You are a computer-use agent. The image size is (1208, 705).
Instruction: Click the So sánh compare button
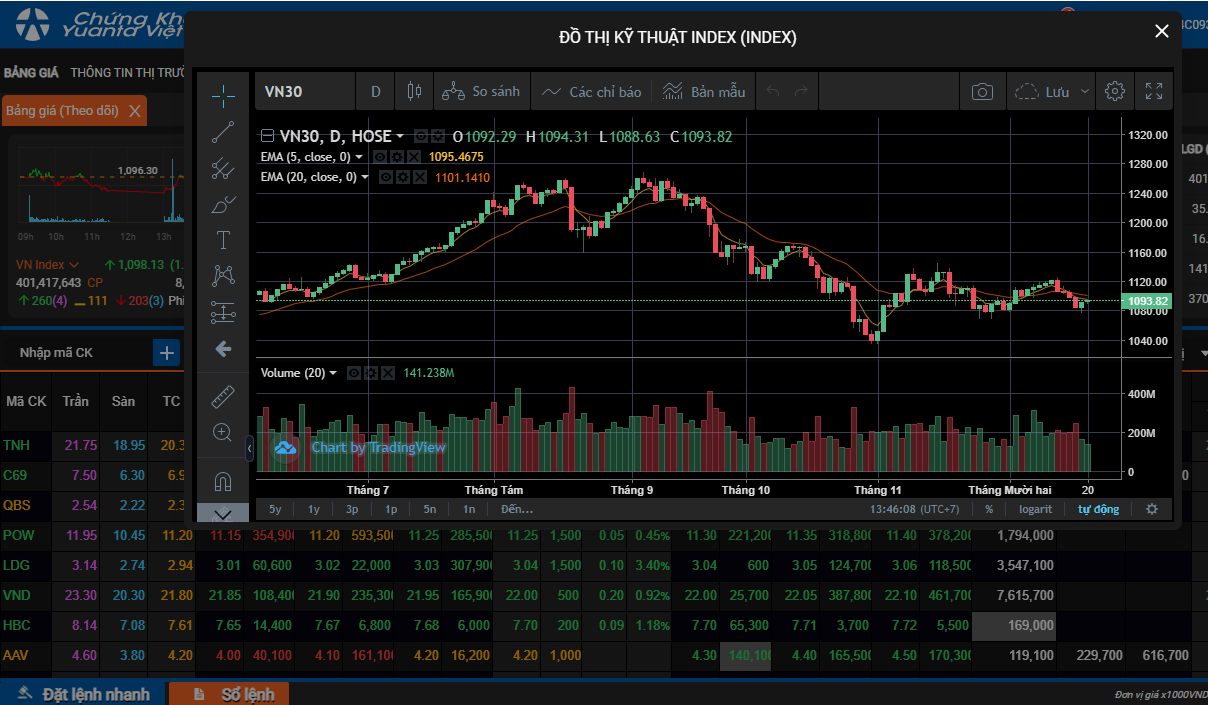482,92
